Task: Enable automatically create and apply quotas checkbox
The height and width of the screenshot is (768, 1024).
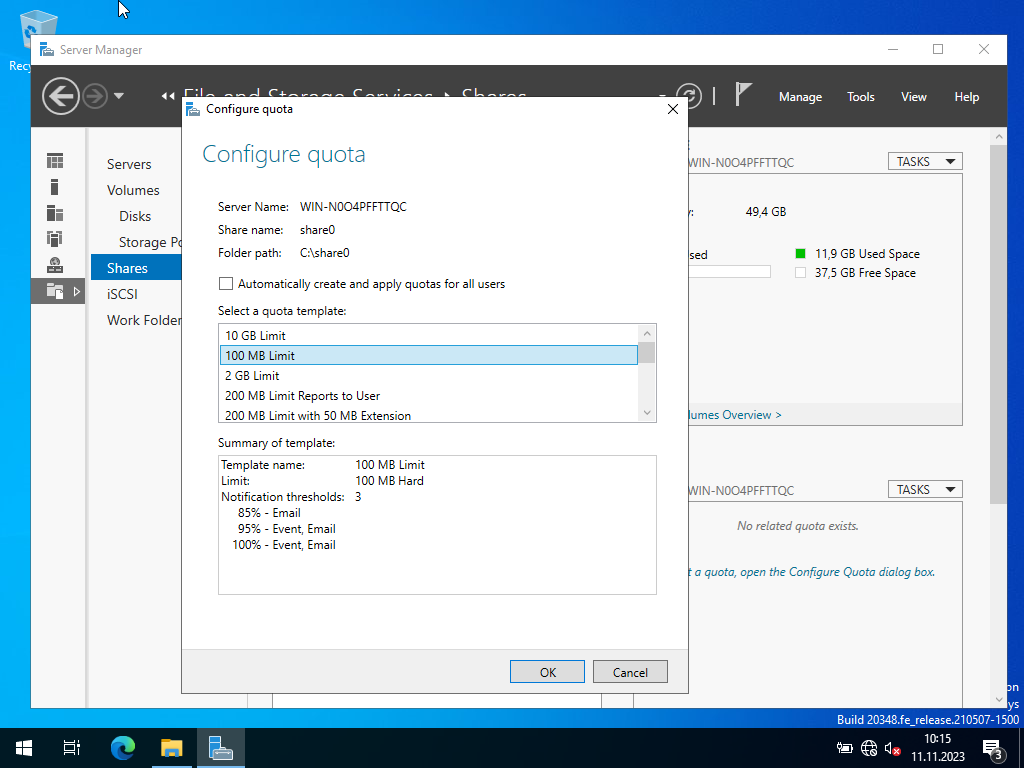Action: 226,284
